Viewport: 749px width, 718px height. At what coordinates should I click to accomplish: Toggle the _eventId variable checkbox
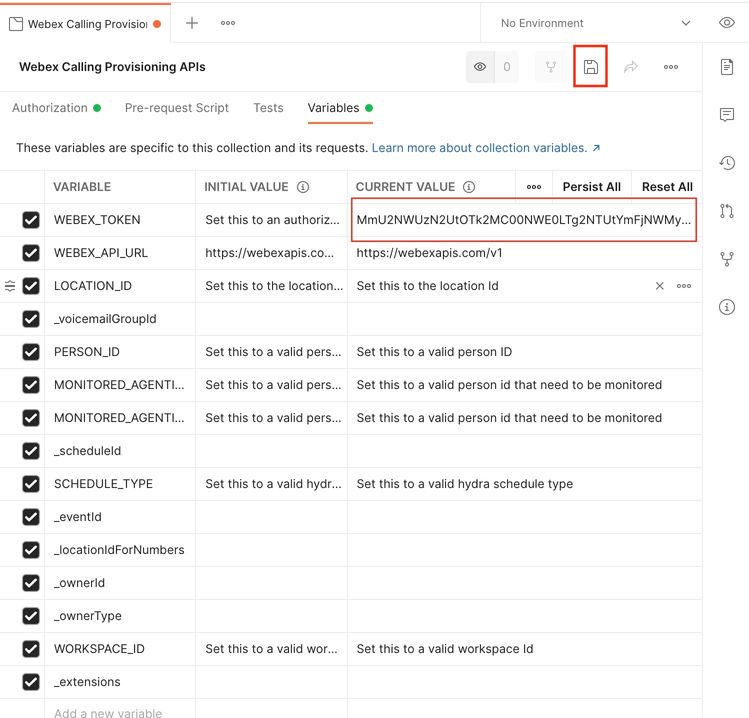pyautogui.click(x=31, y=516)
